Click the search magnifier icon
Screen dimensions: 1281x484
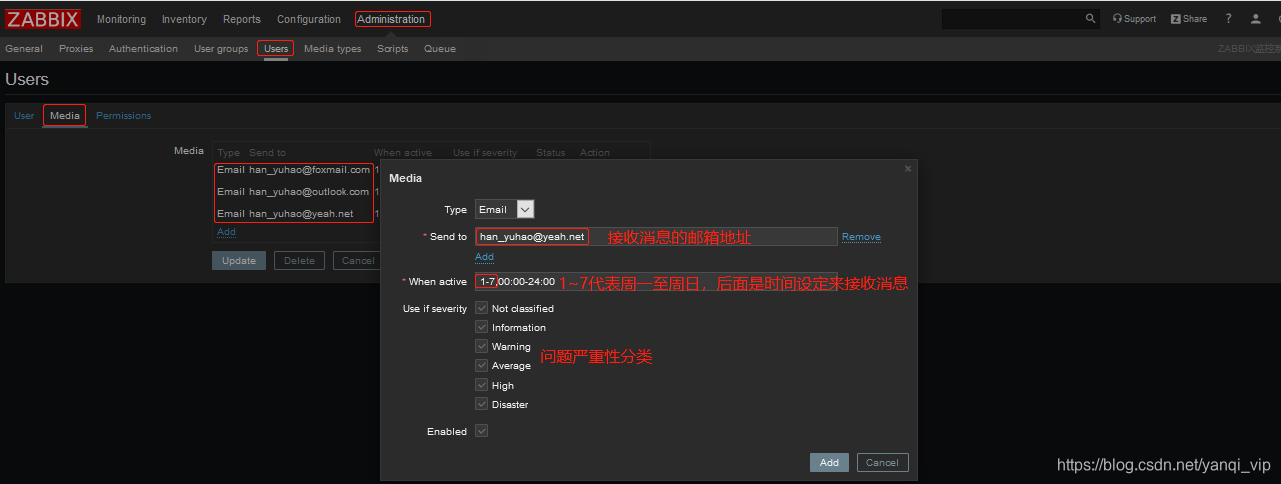click(1091, 18)
